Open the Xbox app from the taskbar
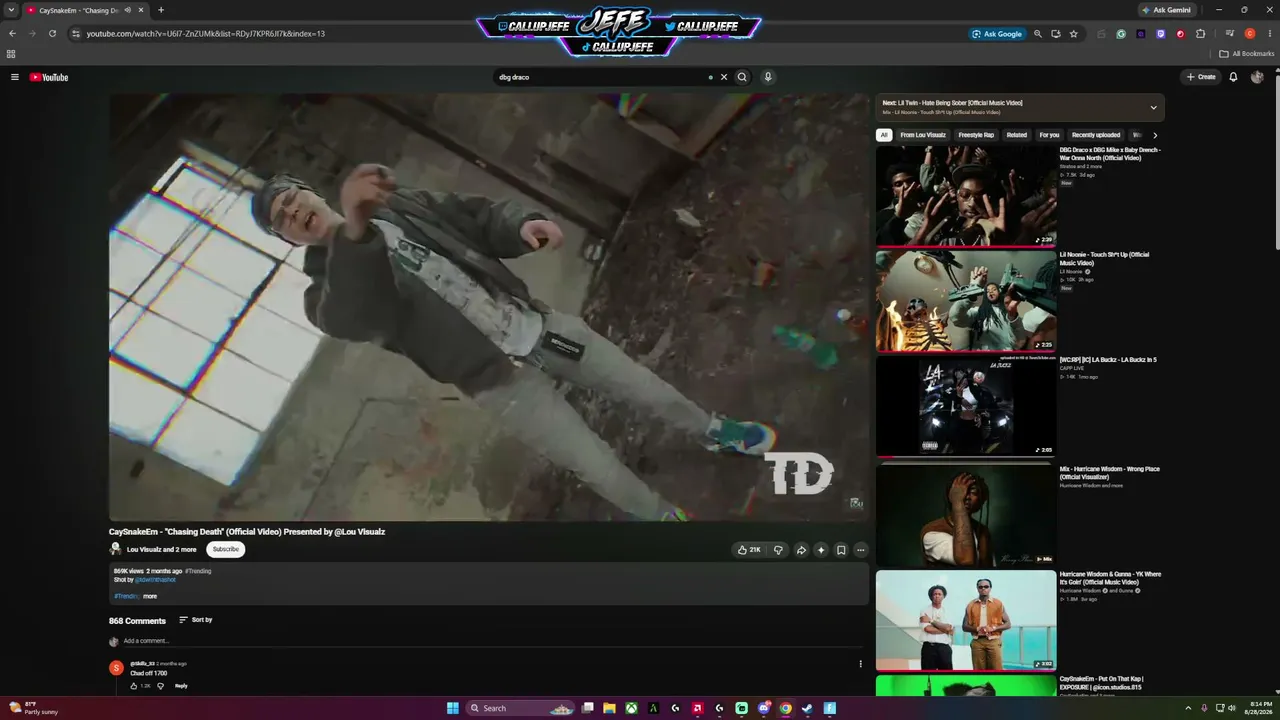This screenshot has width=1280, height=720. point(632,708)
